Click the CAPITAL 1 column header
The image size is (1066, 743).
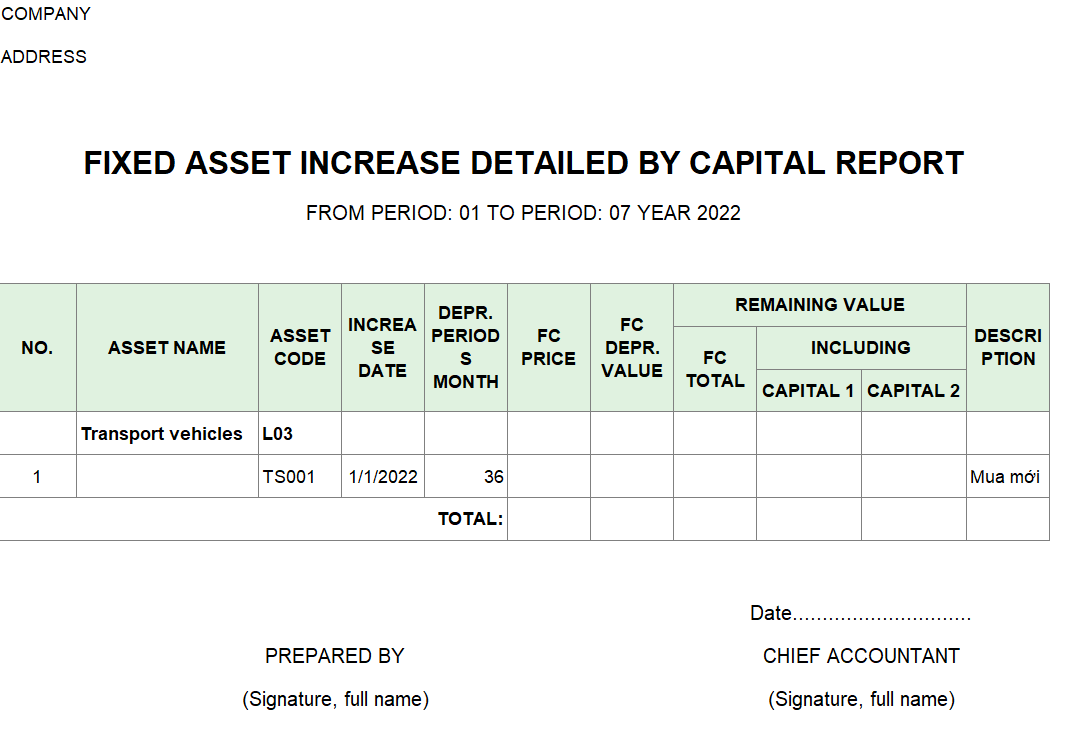pyautogui.click(x=808, y=391)
